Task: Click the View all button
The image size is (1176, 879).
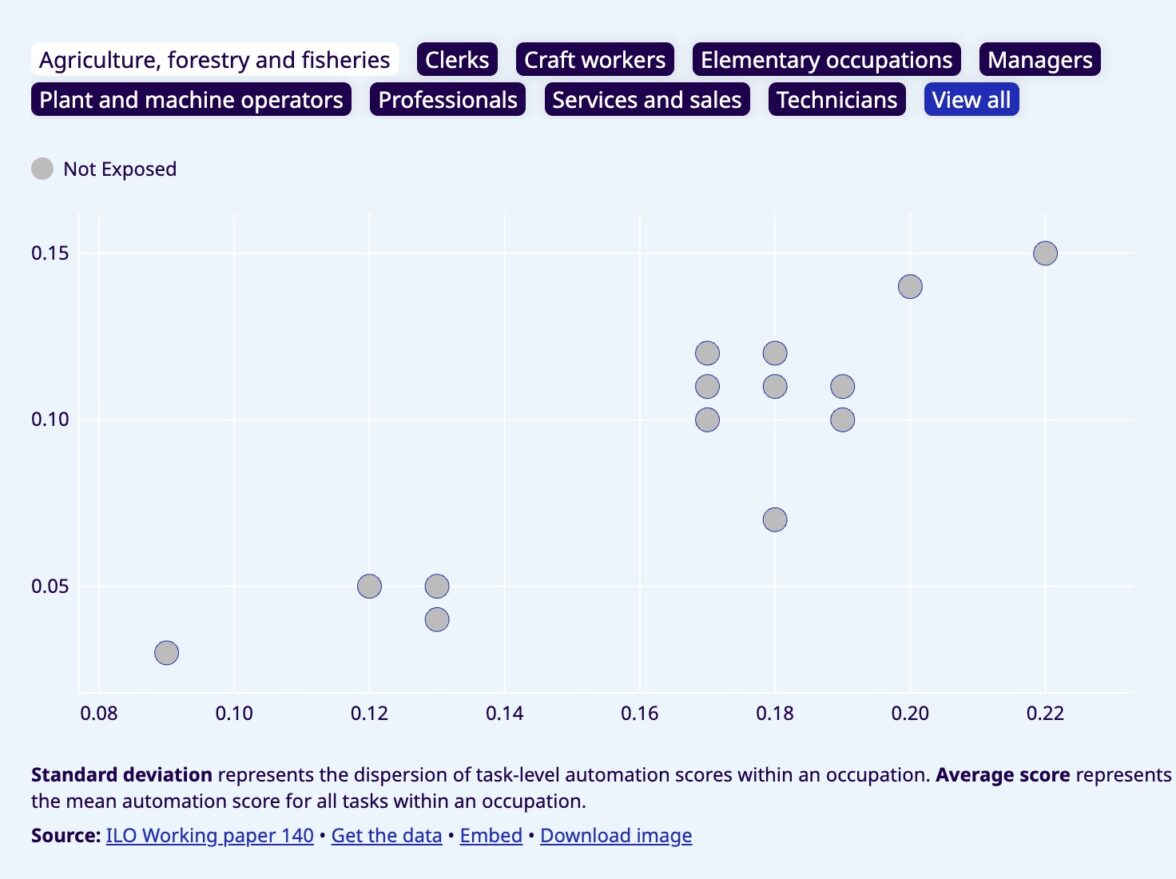Action: click(x=971, y=100)
